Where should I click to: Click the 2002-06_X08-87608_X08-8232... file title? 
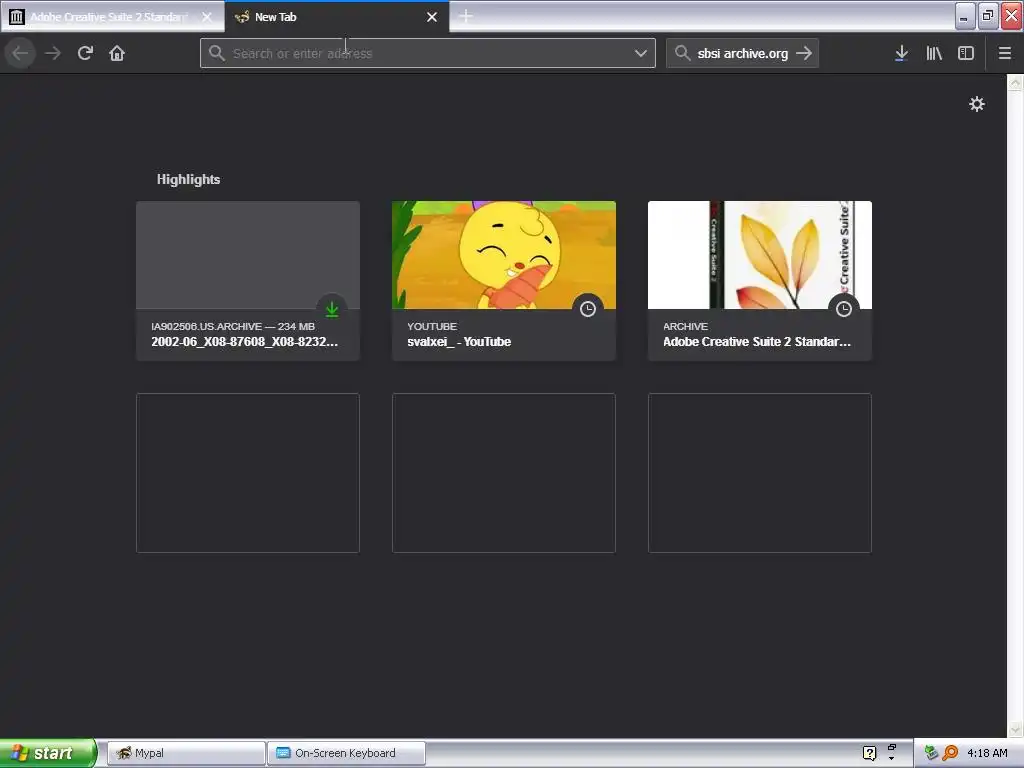[245, 342]
